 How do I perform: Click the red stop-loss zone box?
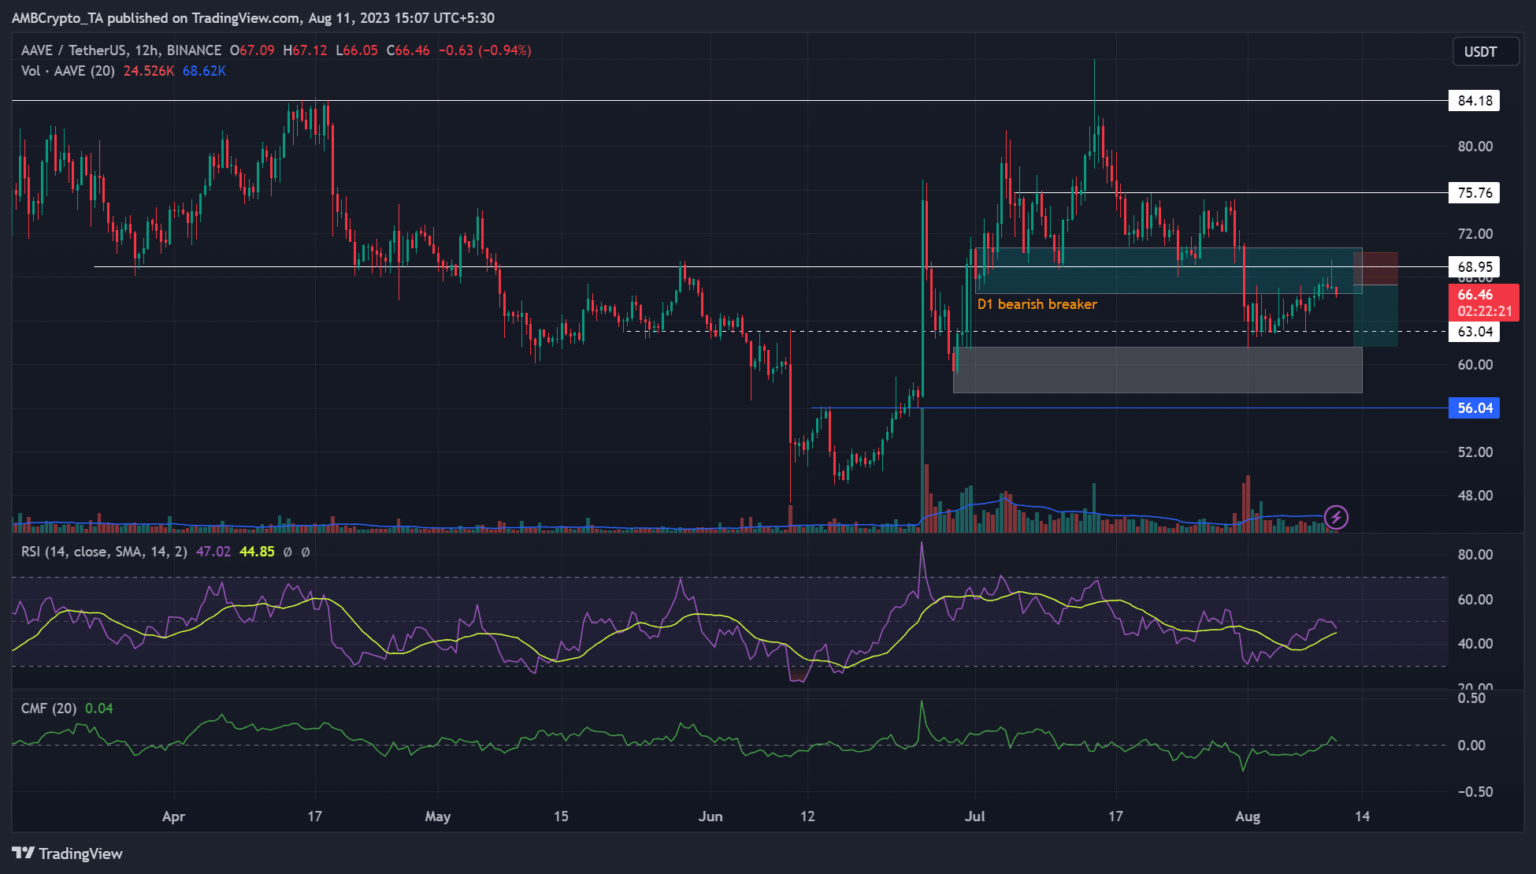click(x=1376, y=268)
